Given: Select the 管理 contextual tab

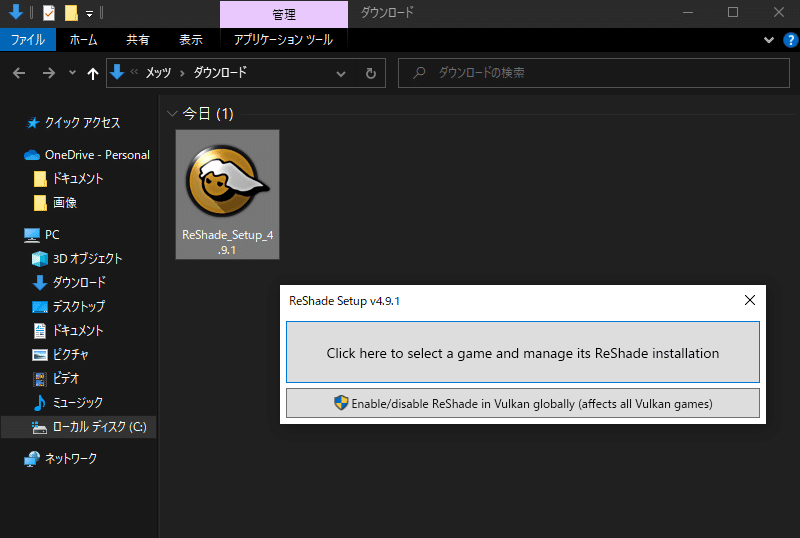Looking at the screenshot, I should tap(284, 14).
